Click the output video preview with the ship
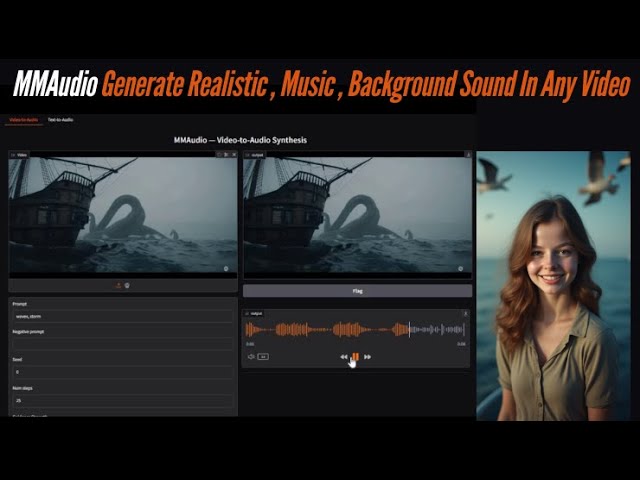 (x=358, y=216)
